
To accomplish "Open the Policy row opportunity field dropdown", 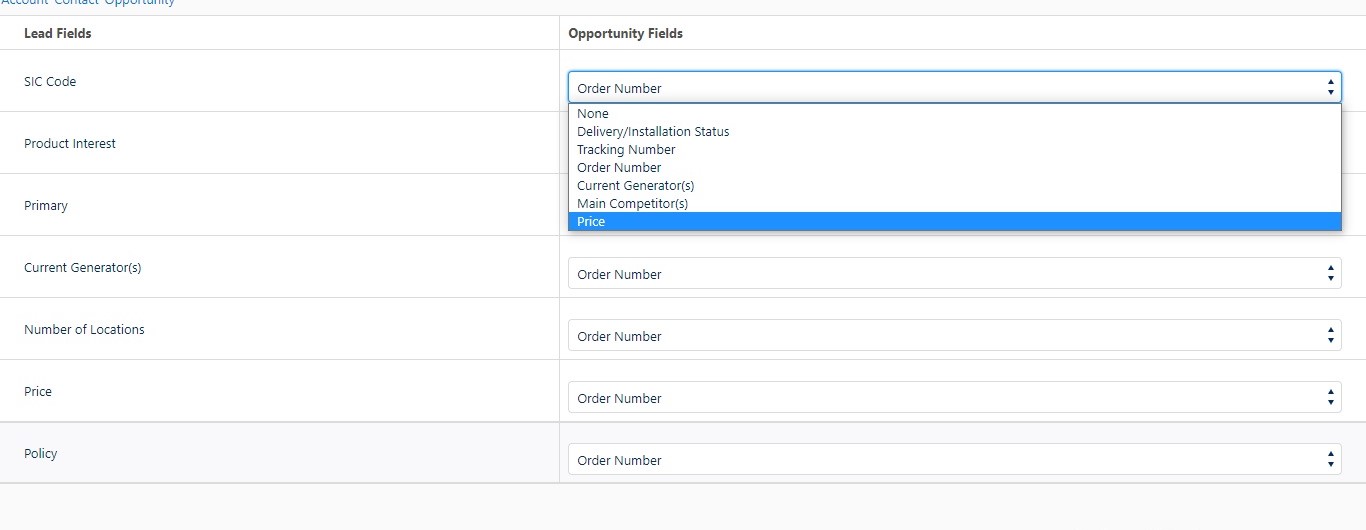I will coord(954,460).
